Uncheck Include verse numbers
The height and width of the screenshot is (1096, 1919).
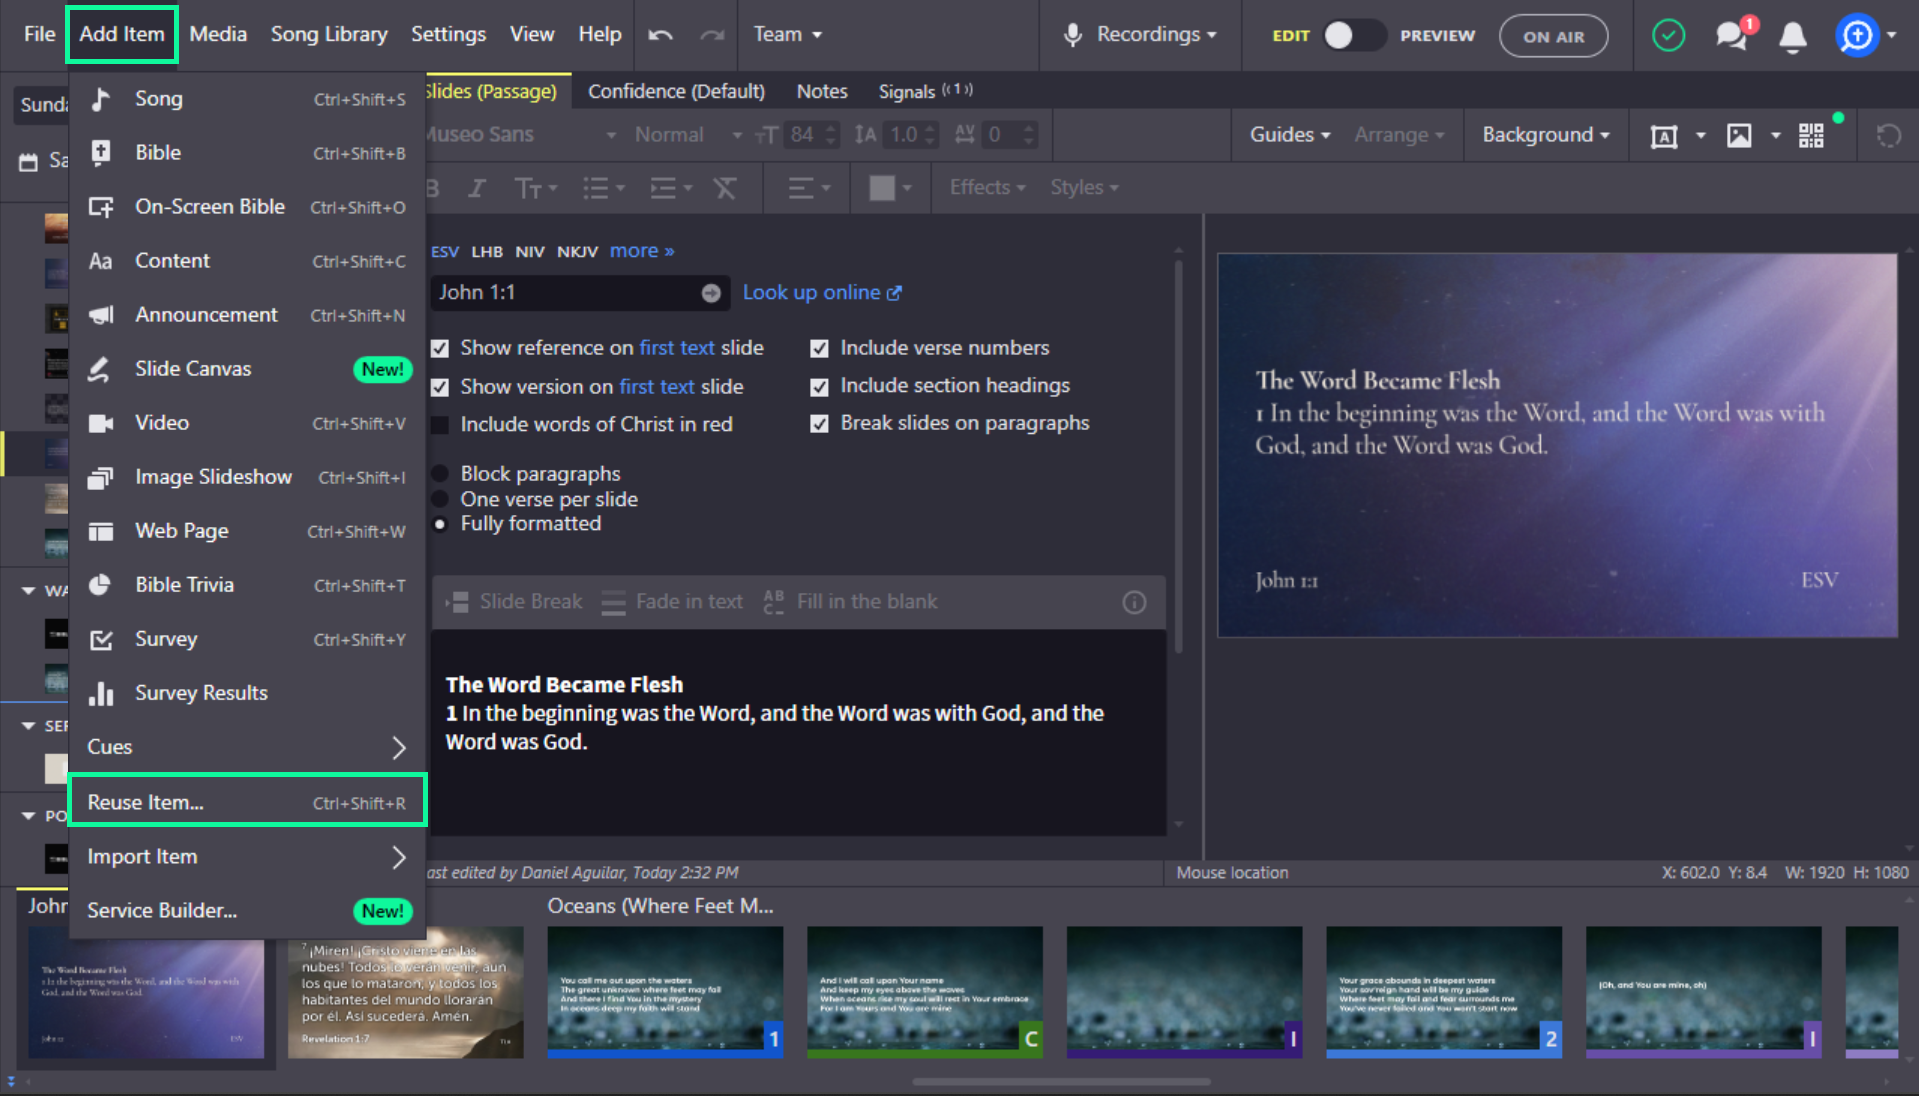[819, 348]
